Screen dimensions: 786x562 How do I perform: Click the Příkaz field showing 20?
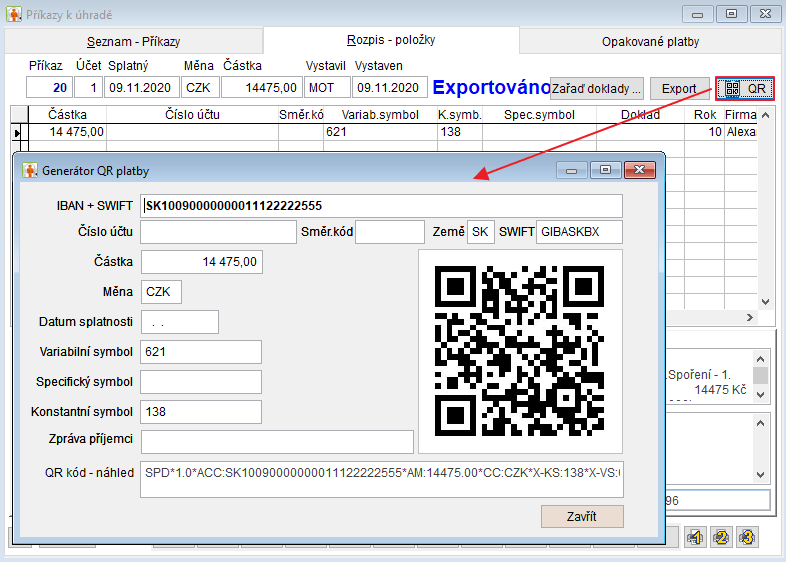(x=50, y=88)
